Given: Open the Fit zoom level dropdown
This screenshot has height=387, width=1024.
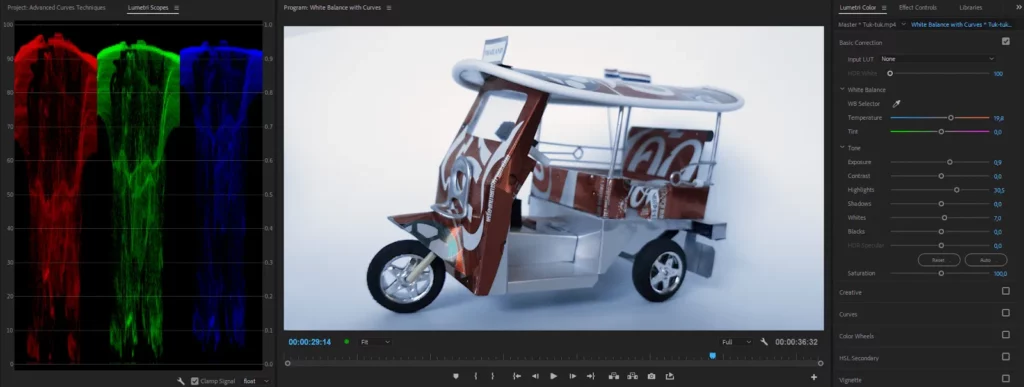Looking at the screenshot, I should pos(376,342).
